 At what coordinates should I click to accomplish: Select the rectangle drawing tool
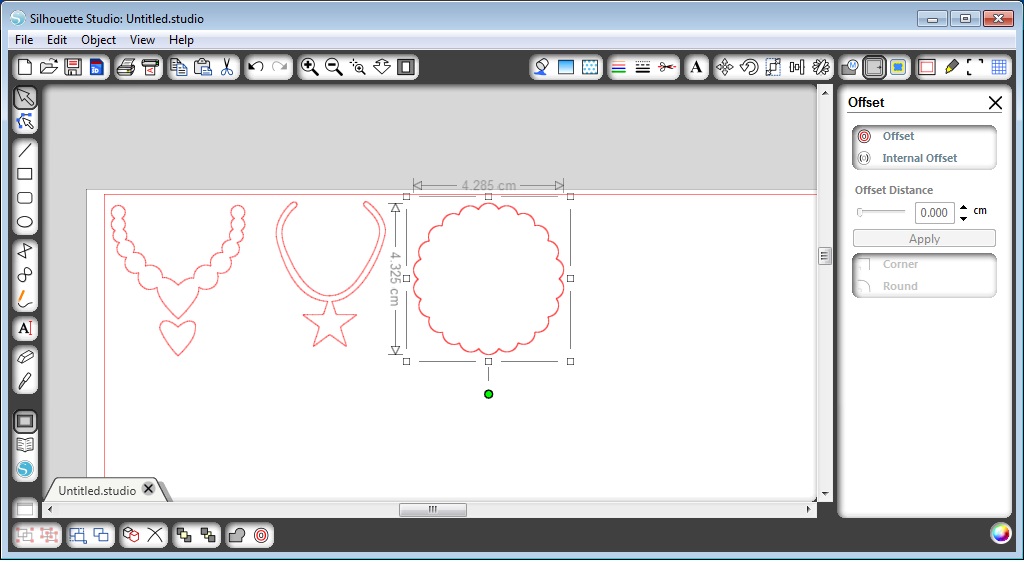point(25,174)
